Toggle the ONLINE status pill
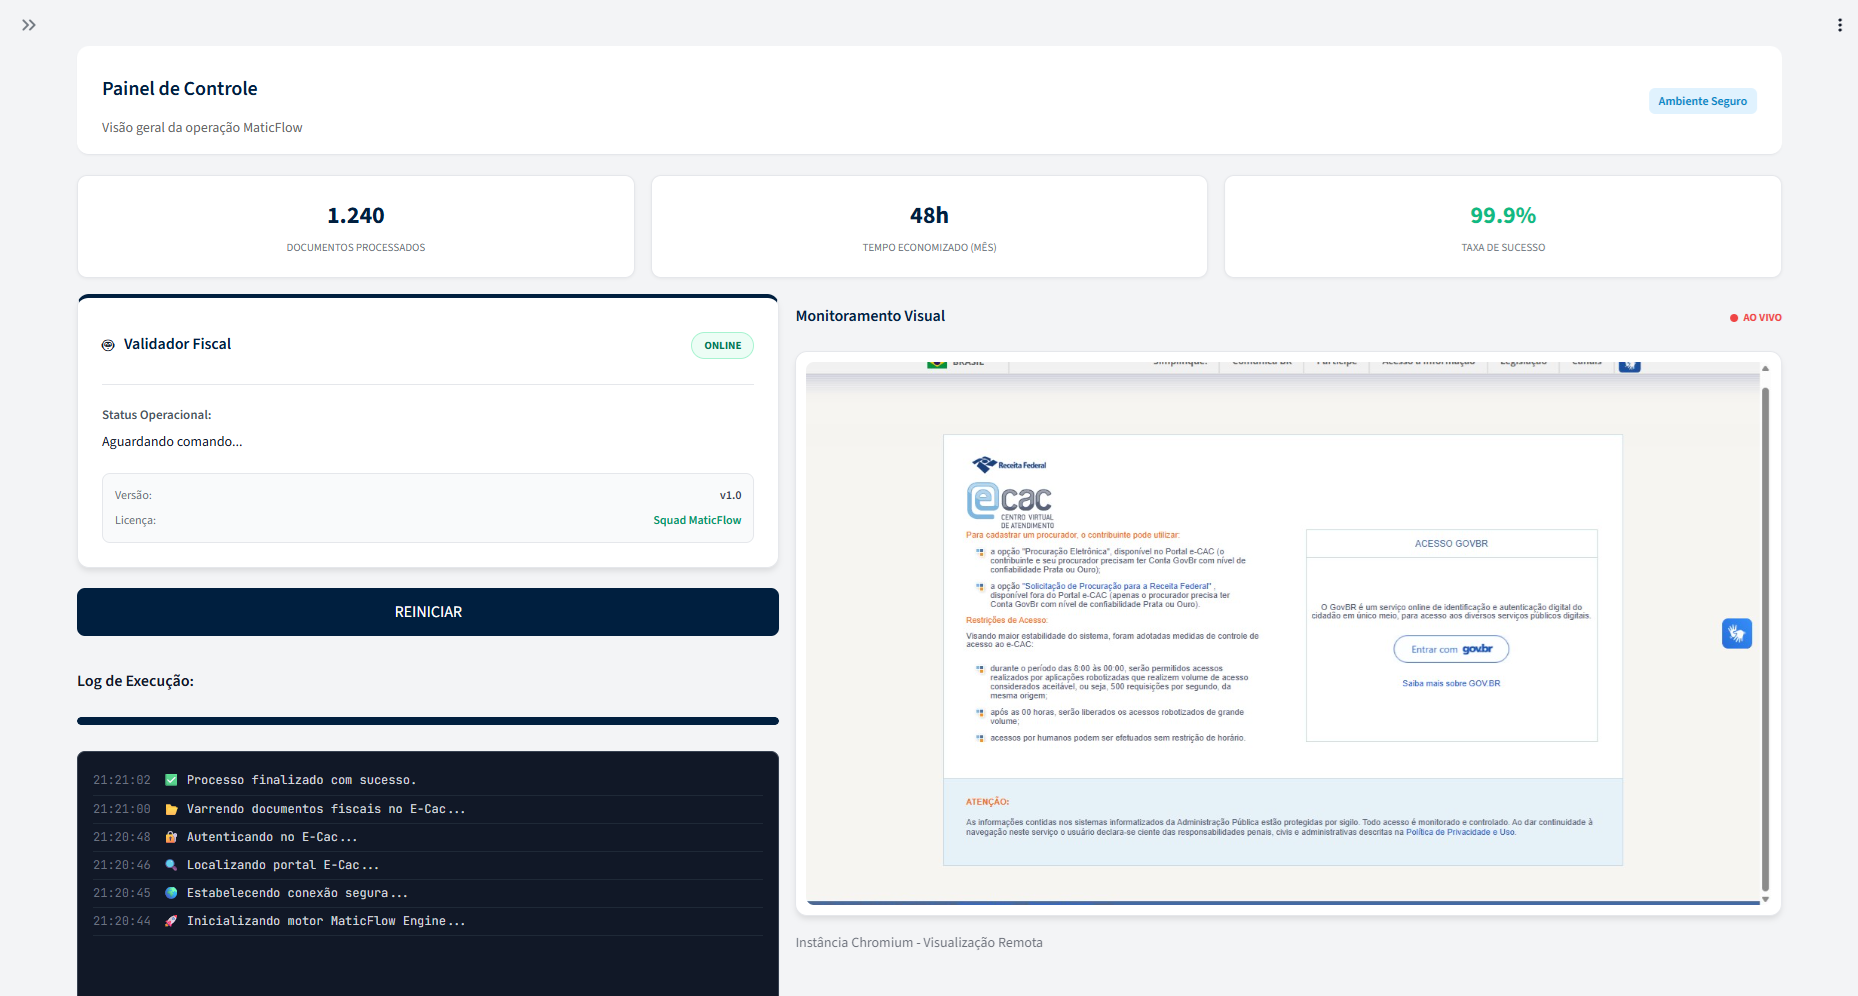 pos(722,345)
